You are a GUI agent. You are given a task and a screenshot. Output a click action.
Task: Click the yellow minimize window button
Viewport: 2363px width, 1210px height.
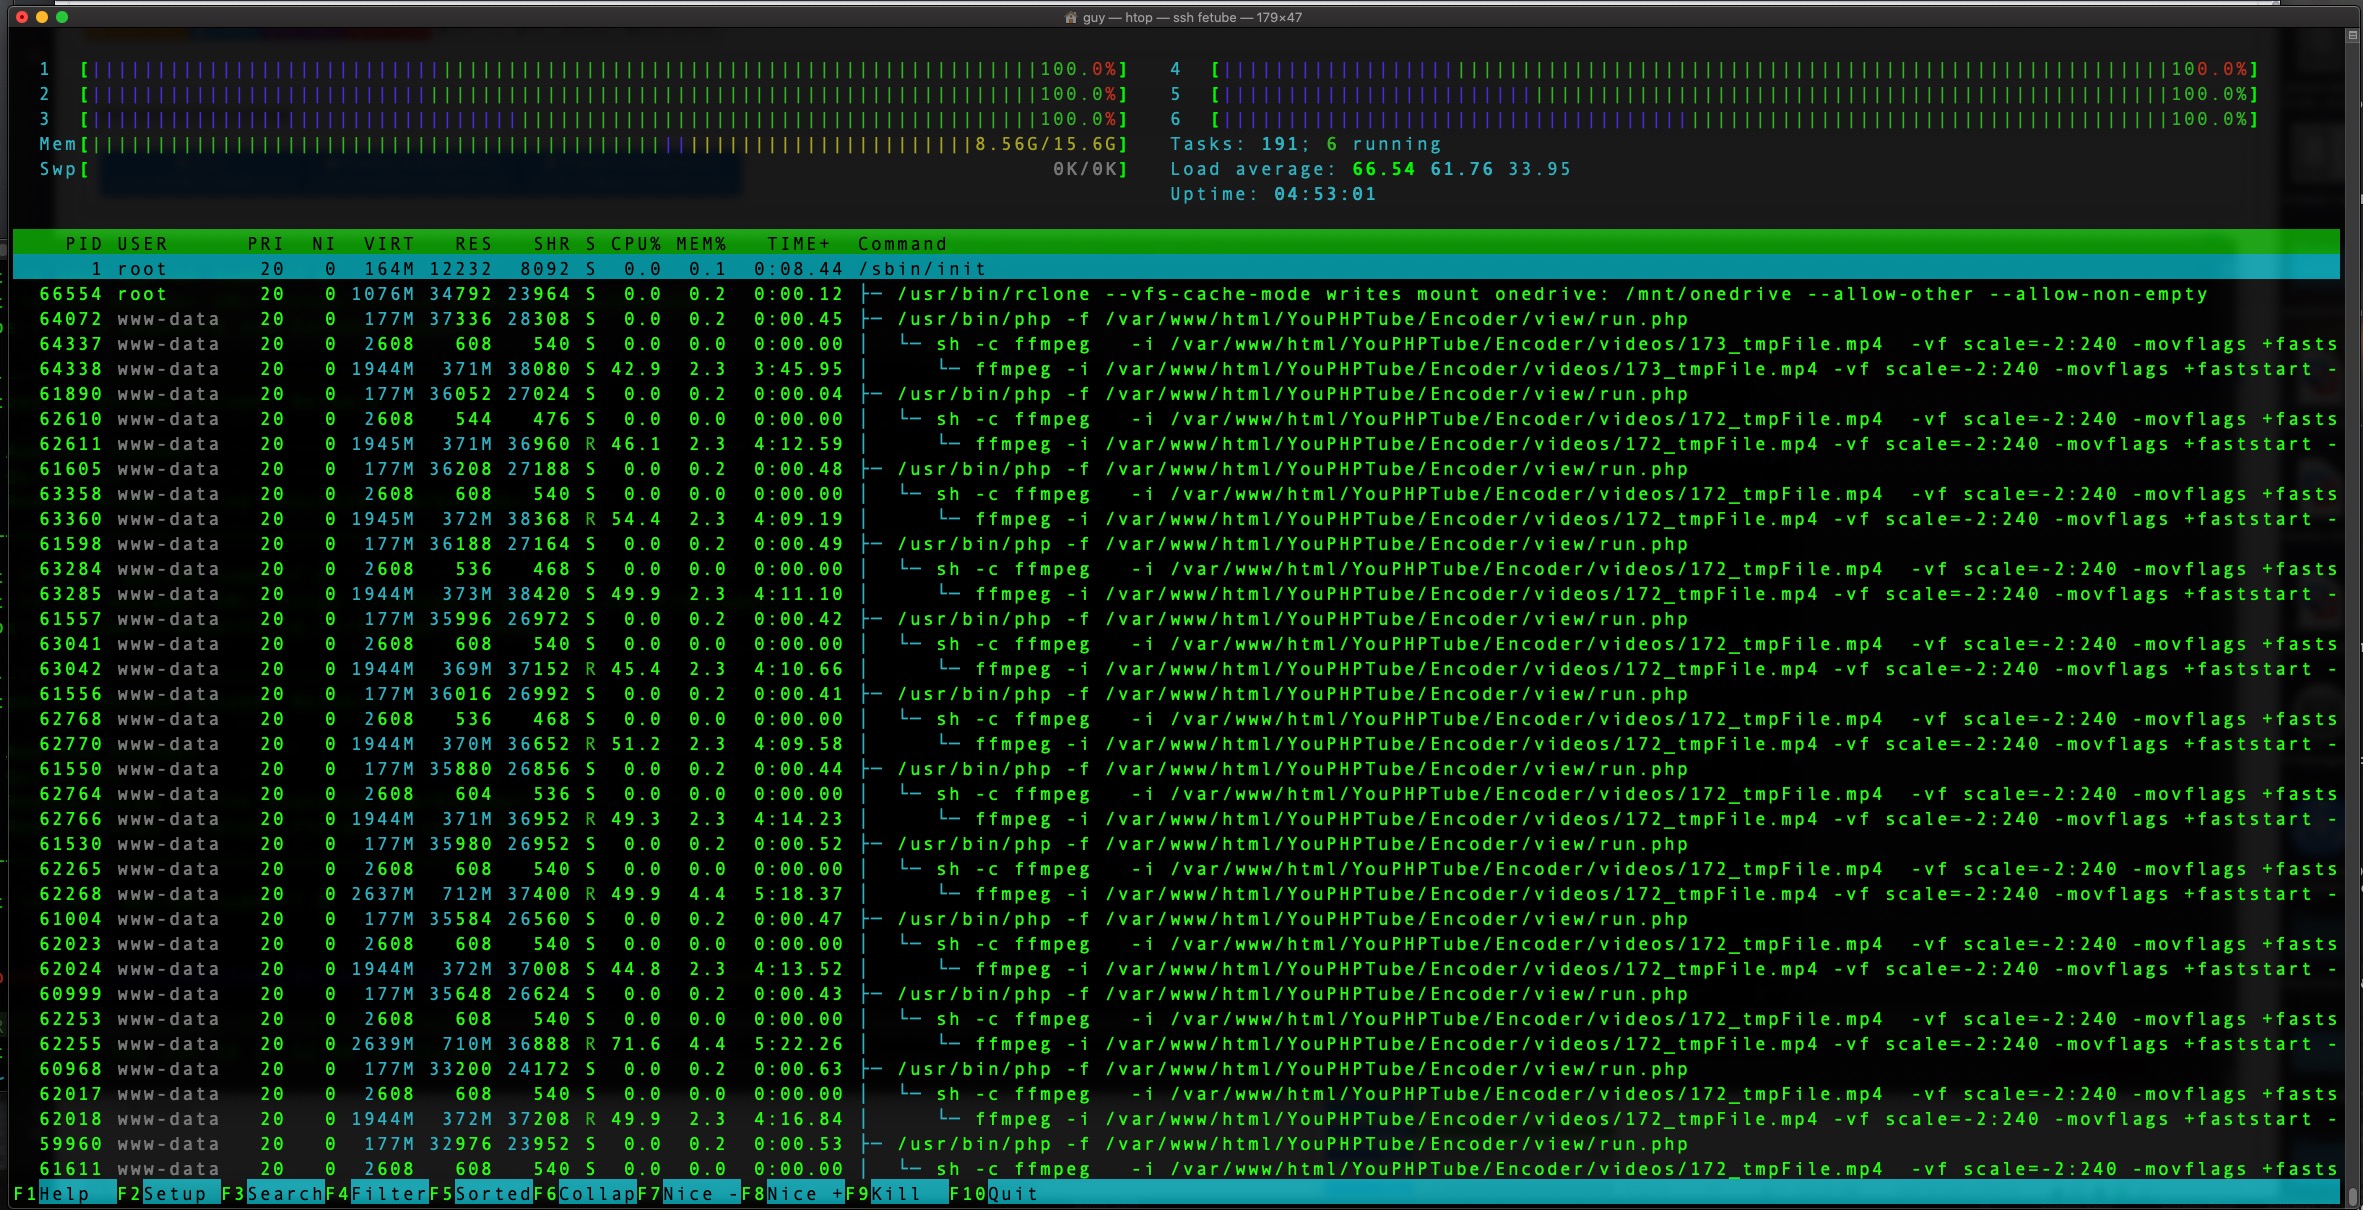click(x=42, y=17)
